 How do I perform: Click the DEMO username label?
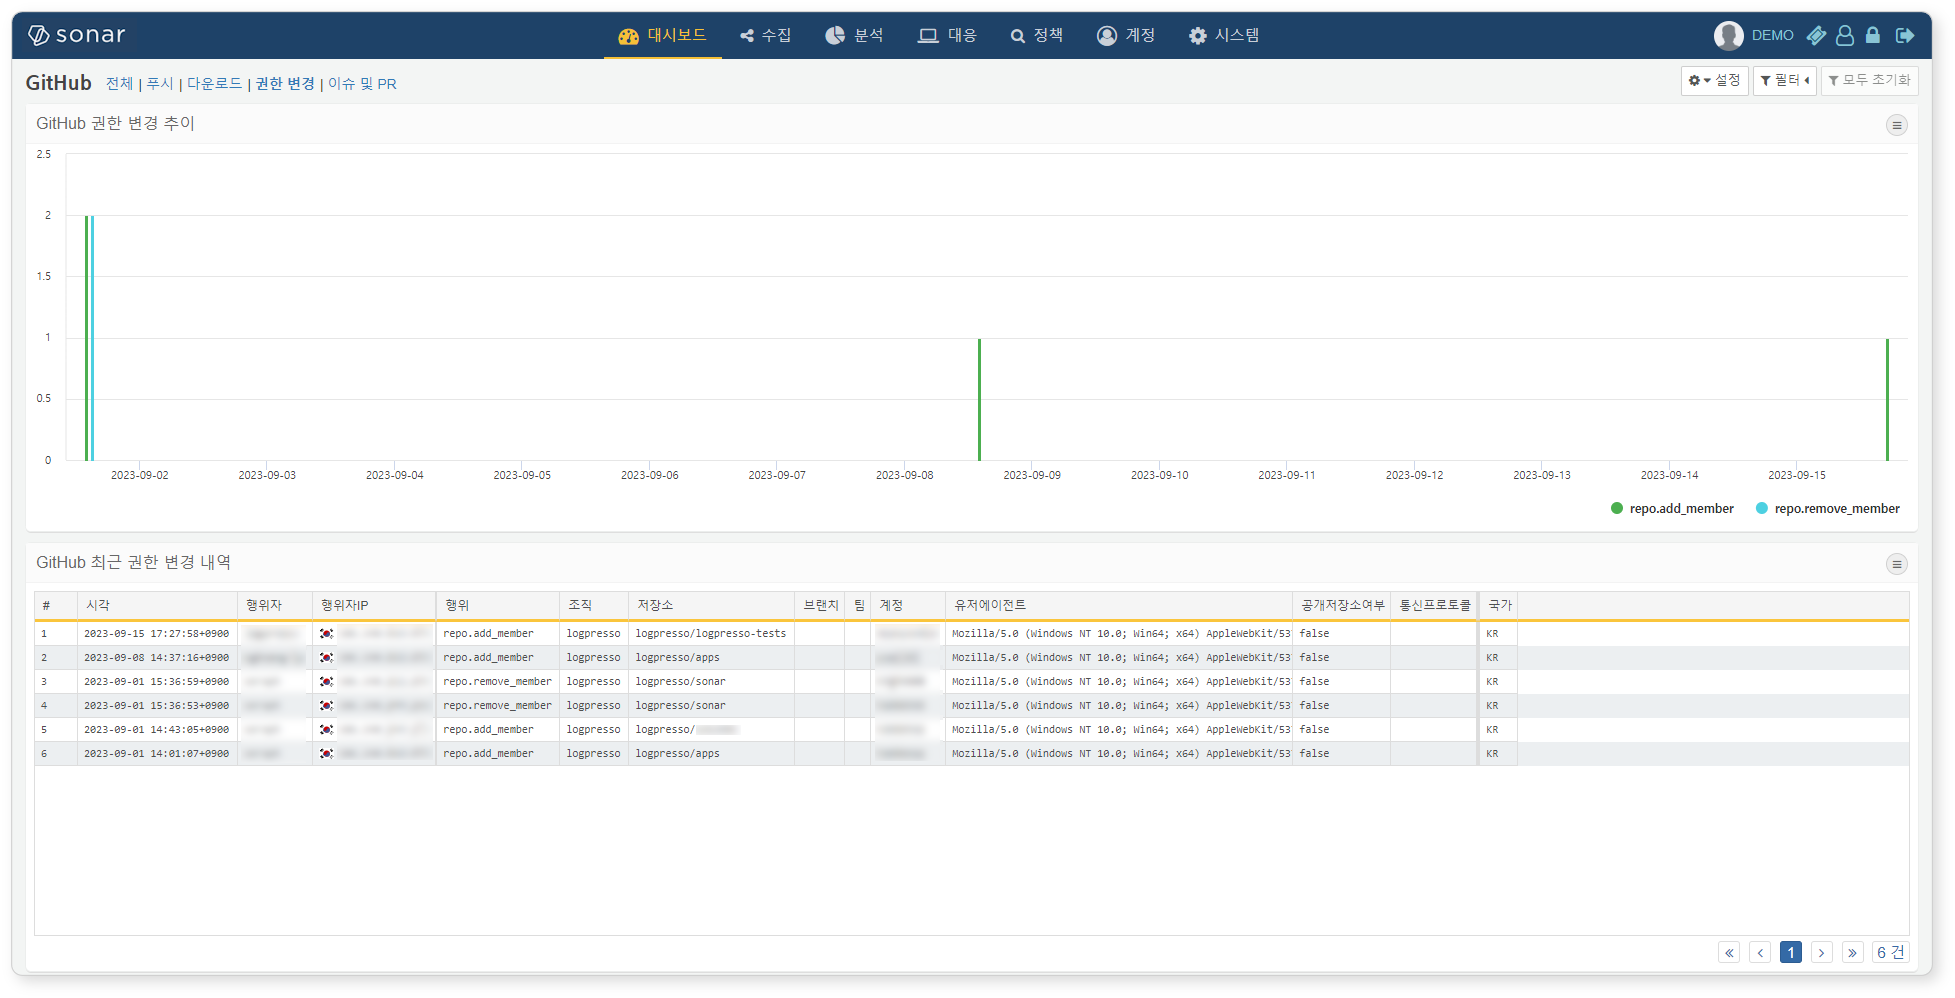click(x=1772, y=35)
